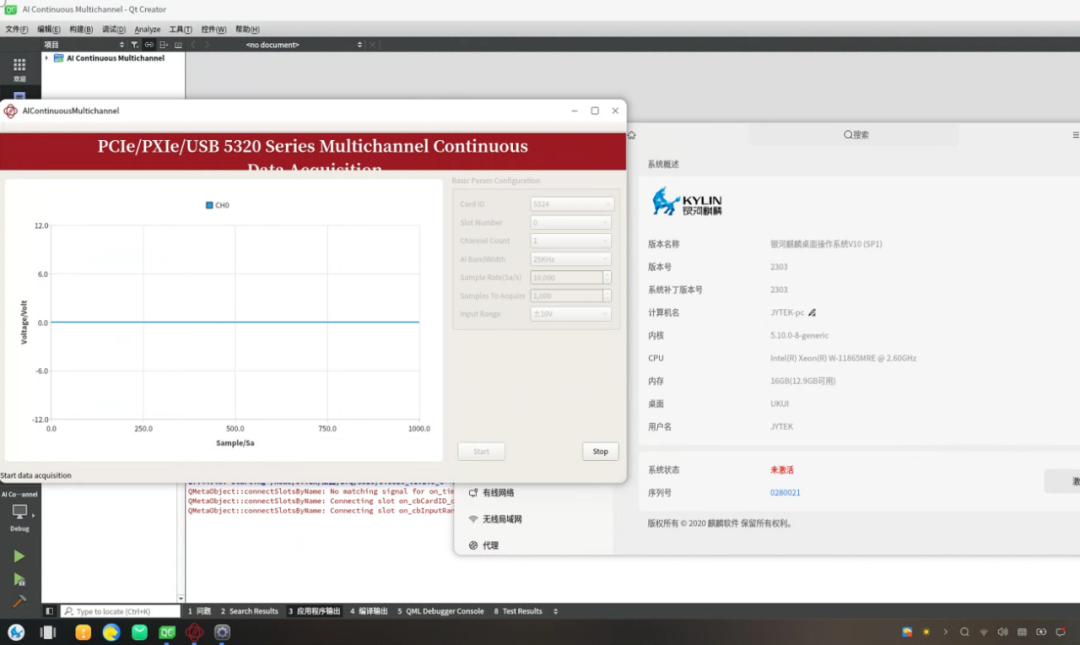Click the Samples To Acquire spin arrows

[x=607, y=296]
